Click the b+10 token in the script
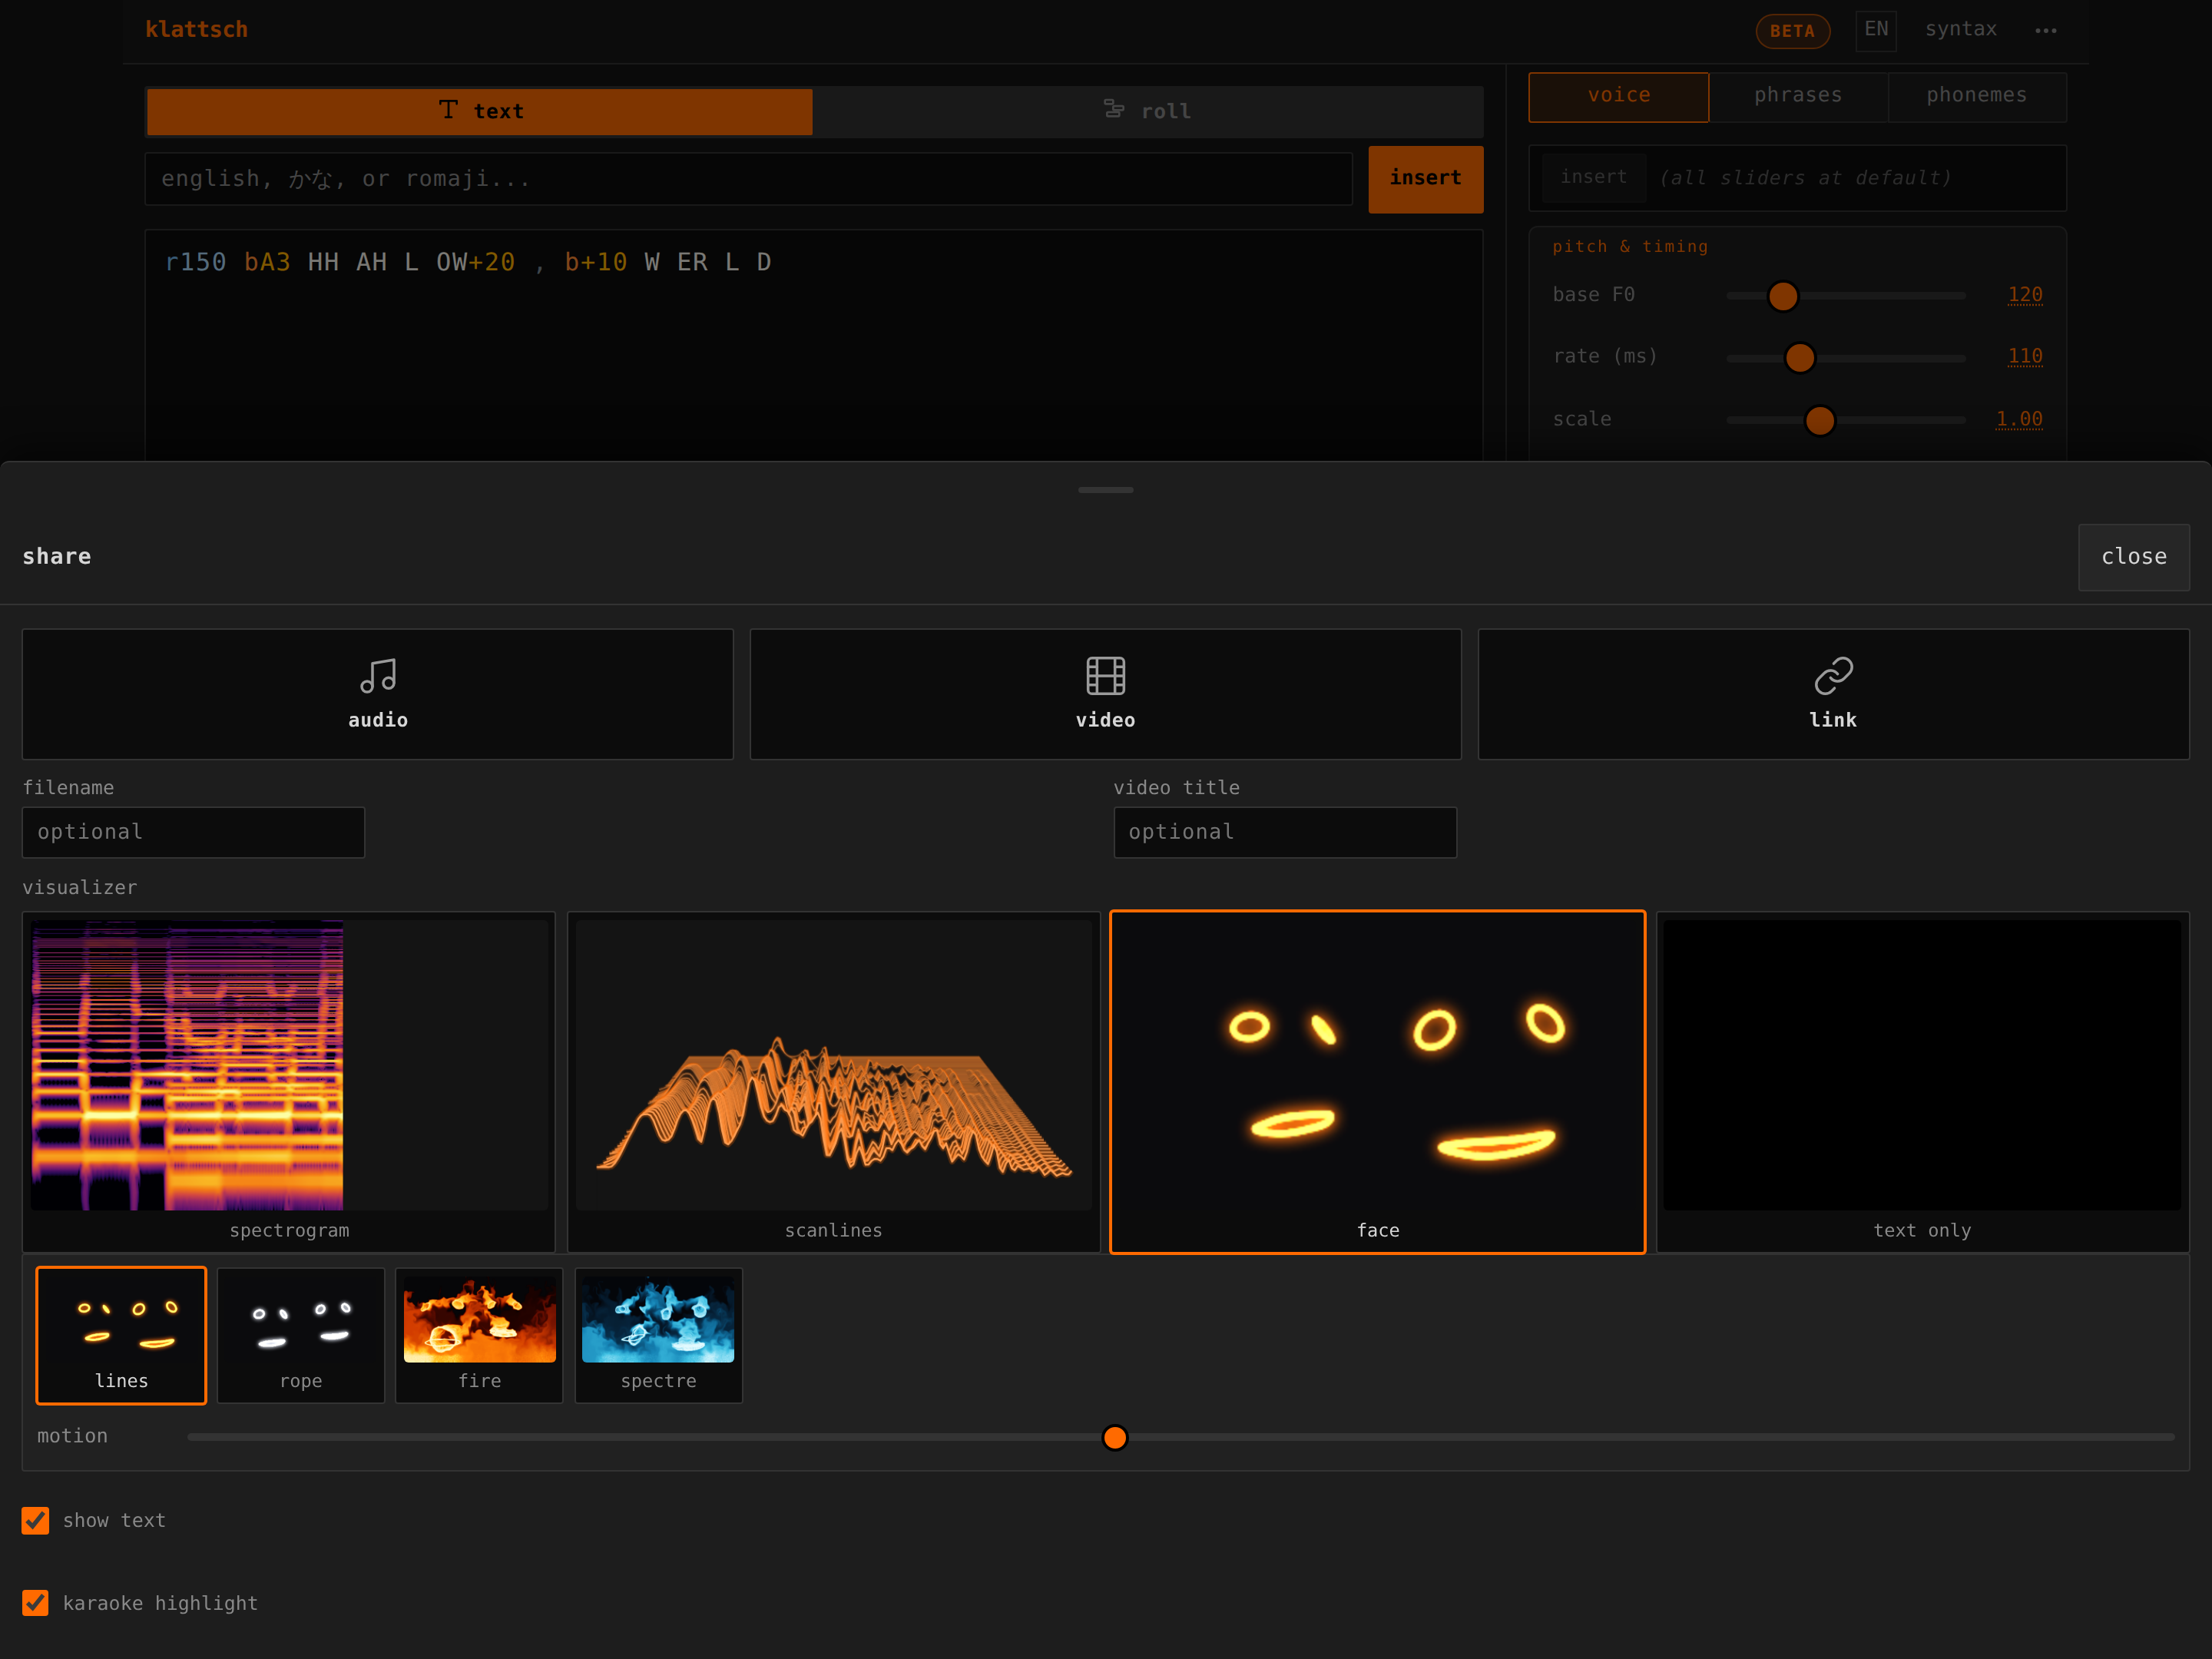The width and height of the screenshot is (2212, 1659). [x=596, y=262]
